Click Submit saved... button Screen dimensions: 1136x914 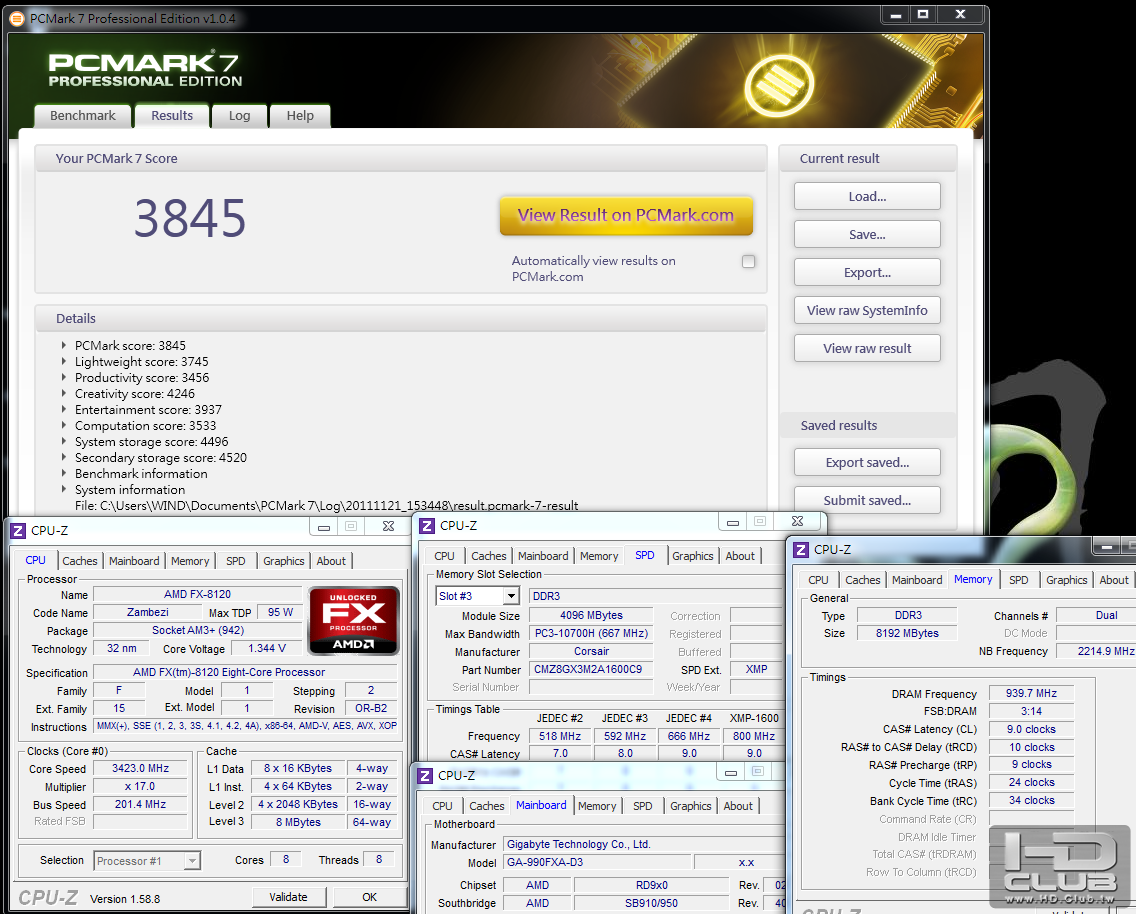[x=867, y=500]
